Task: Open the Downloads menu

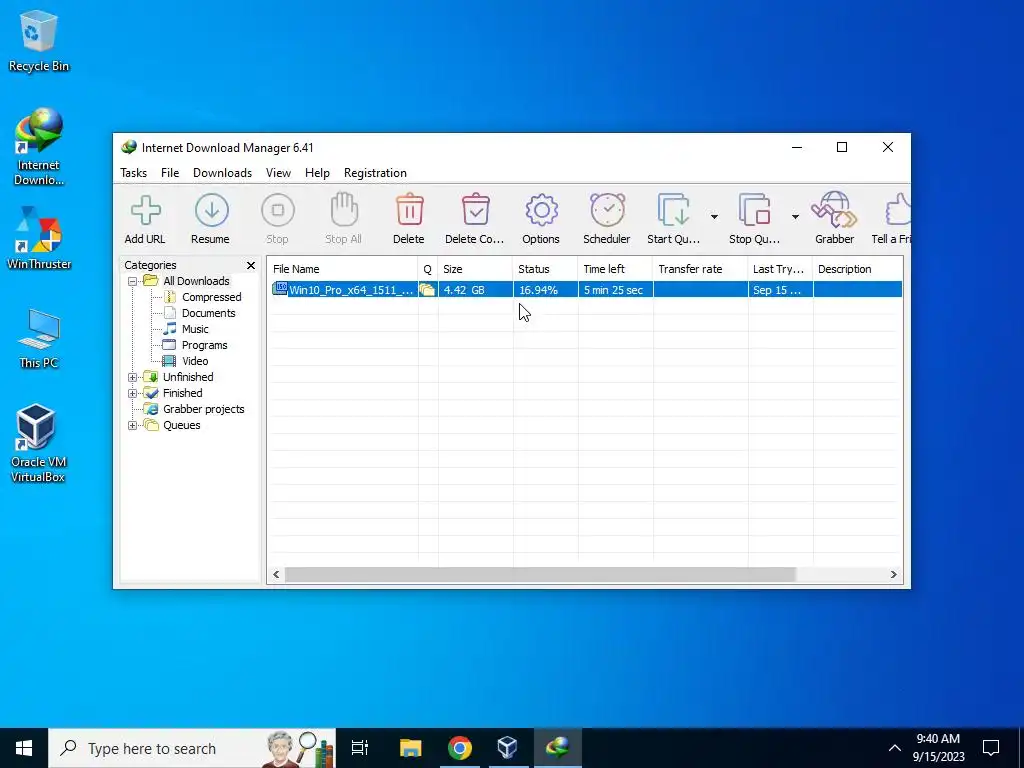Action: (x=222, y=173)
